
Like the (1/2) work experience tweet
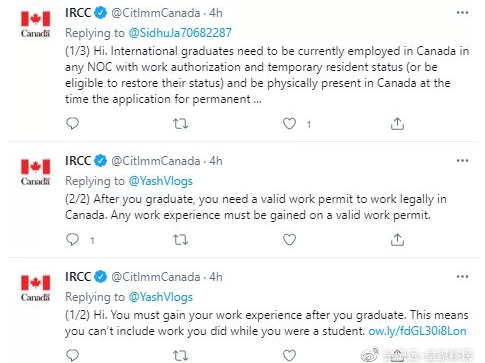(289, 355)
